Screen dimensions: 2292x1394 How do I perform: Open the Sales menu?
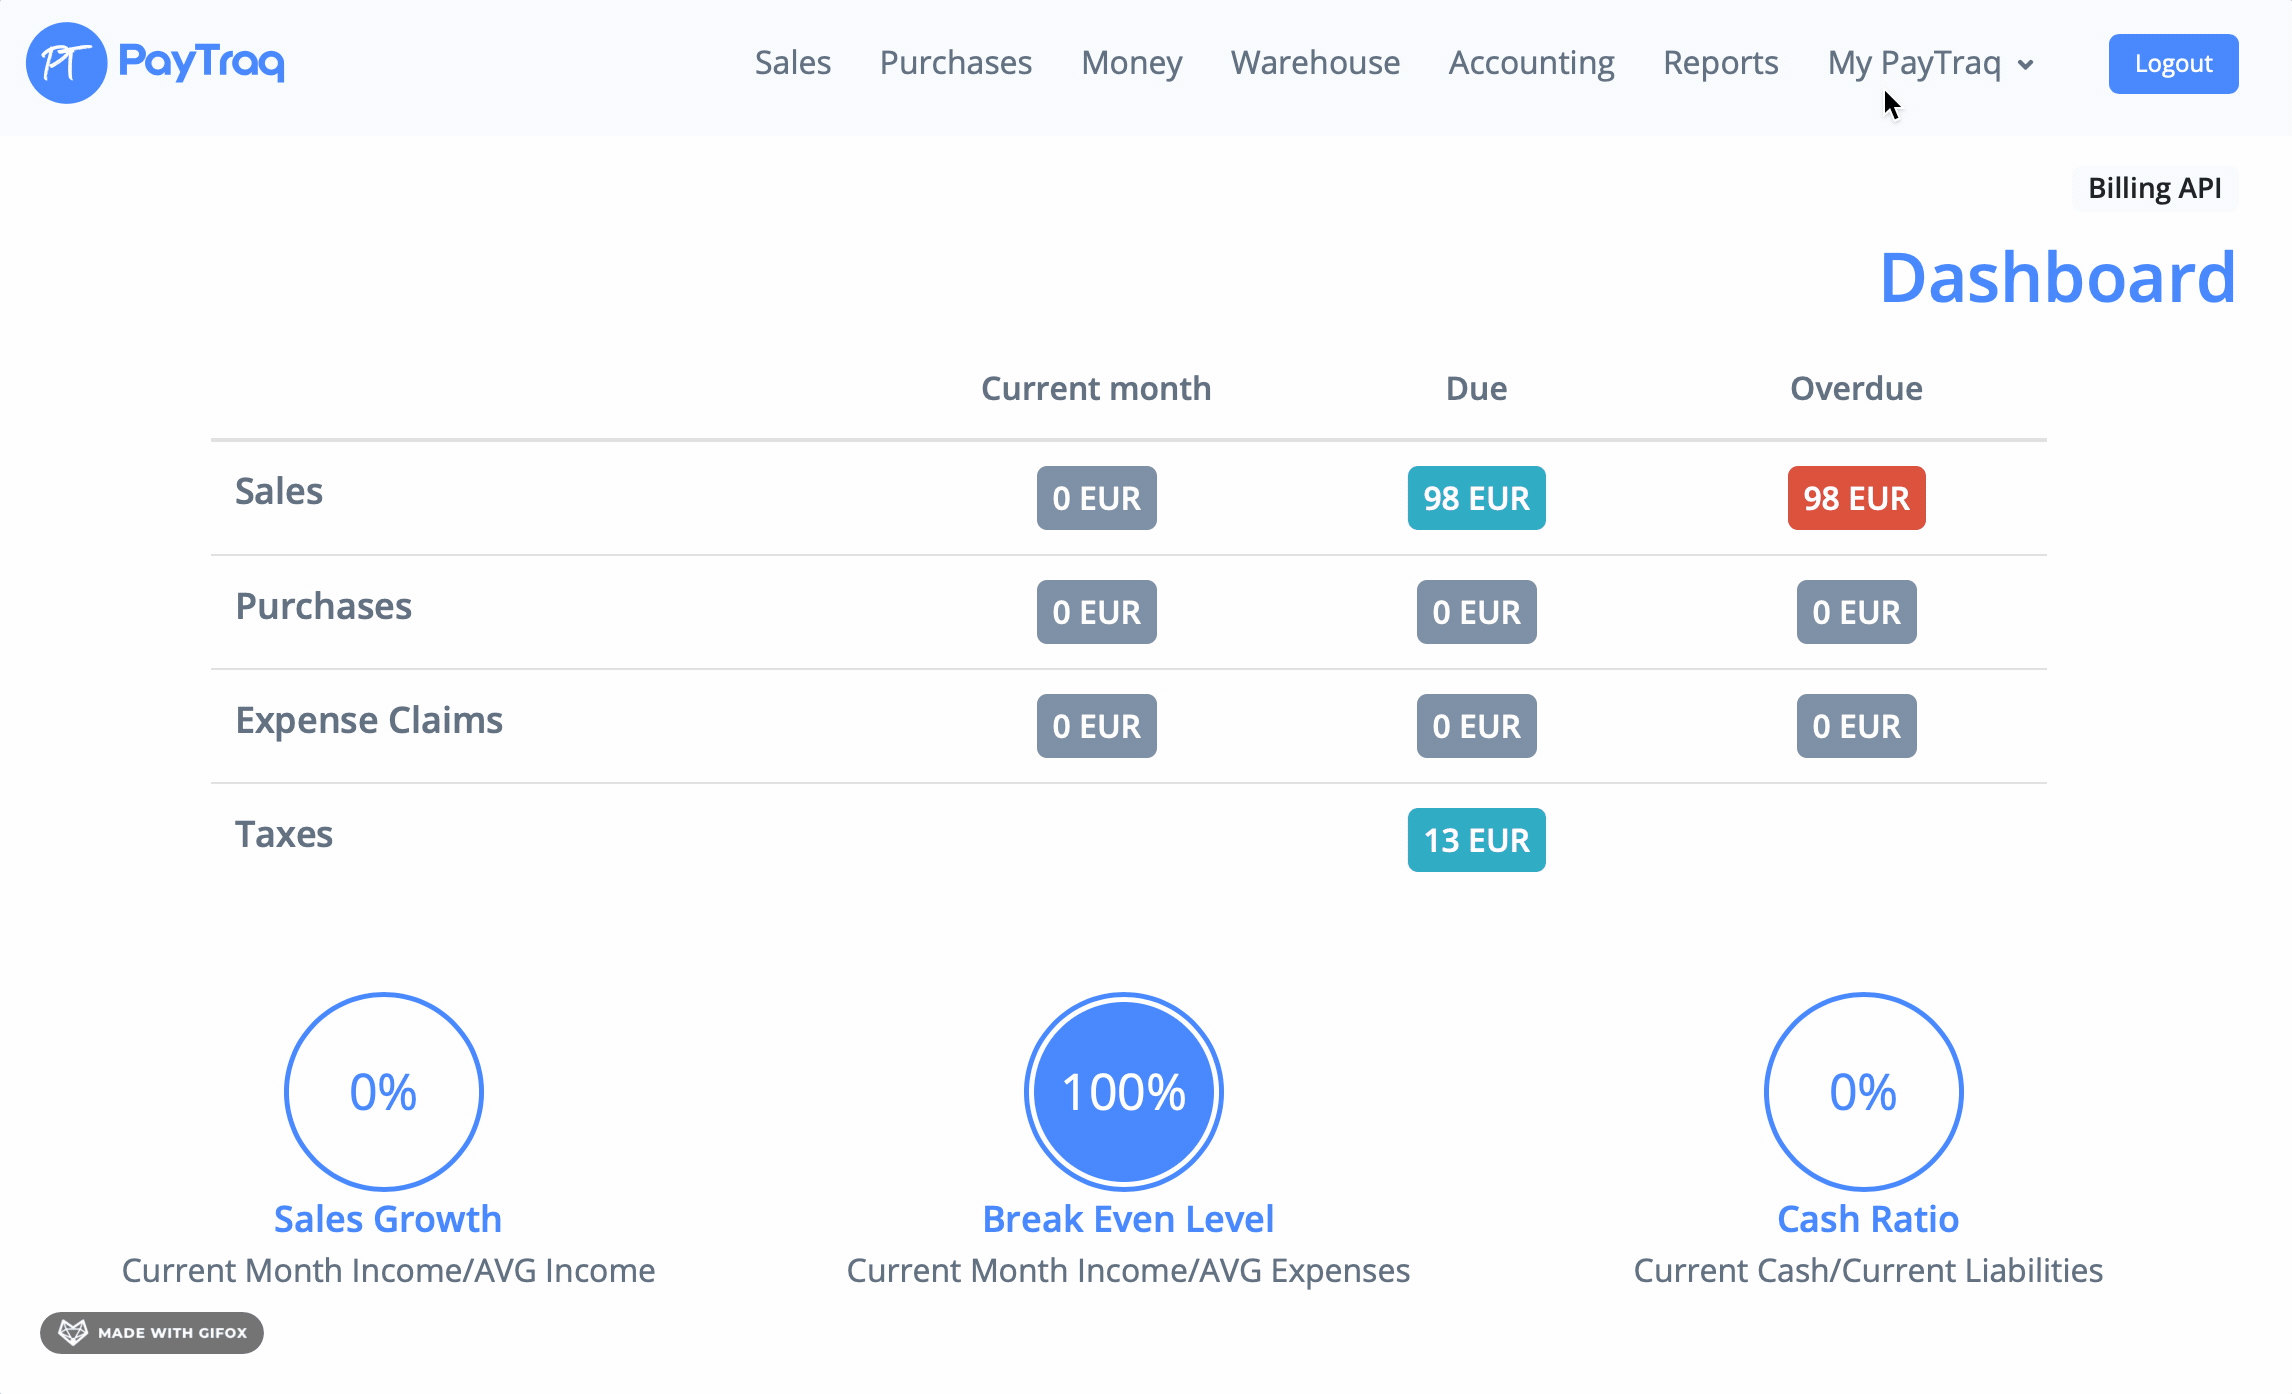coord(792,63)
